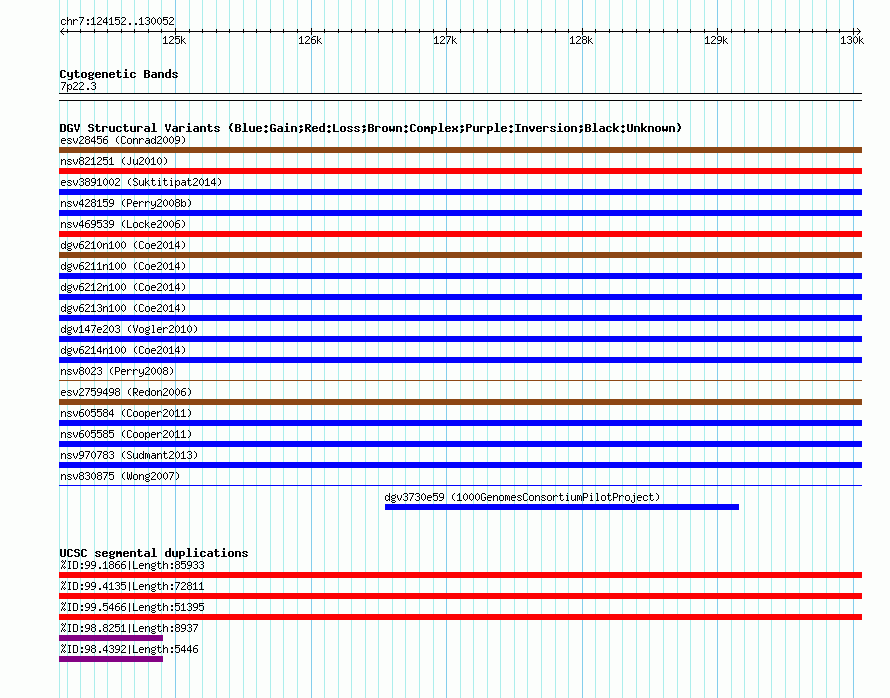
Task: Click the 129k ruler tick label
Action: (x=716, y=40)
